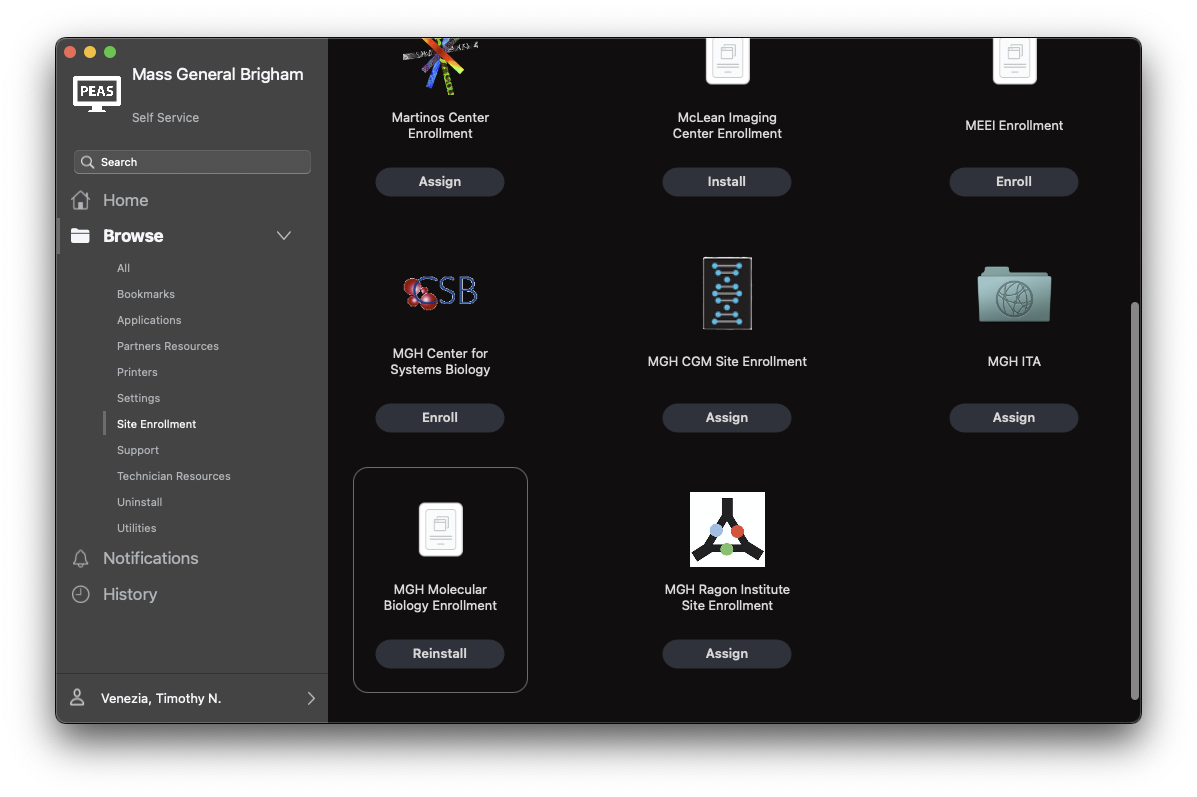The height and width of the screenshot is (797, 1197).
Task: Select the Utilities category
Action: click(x=137, y=528)
